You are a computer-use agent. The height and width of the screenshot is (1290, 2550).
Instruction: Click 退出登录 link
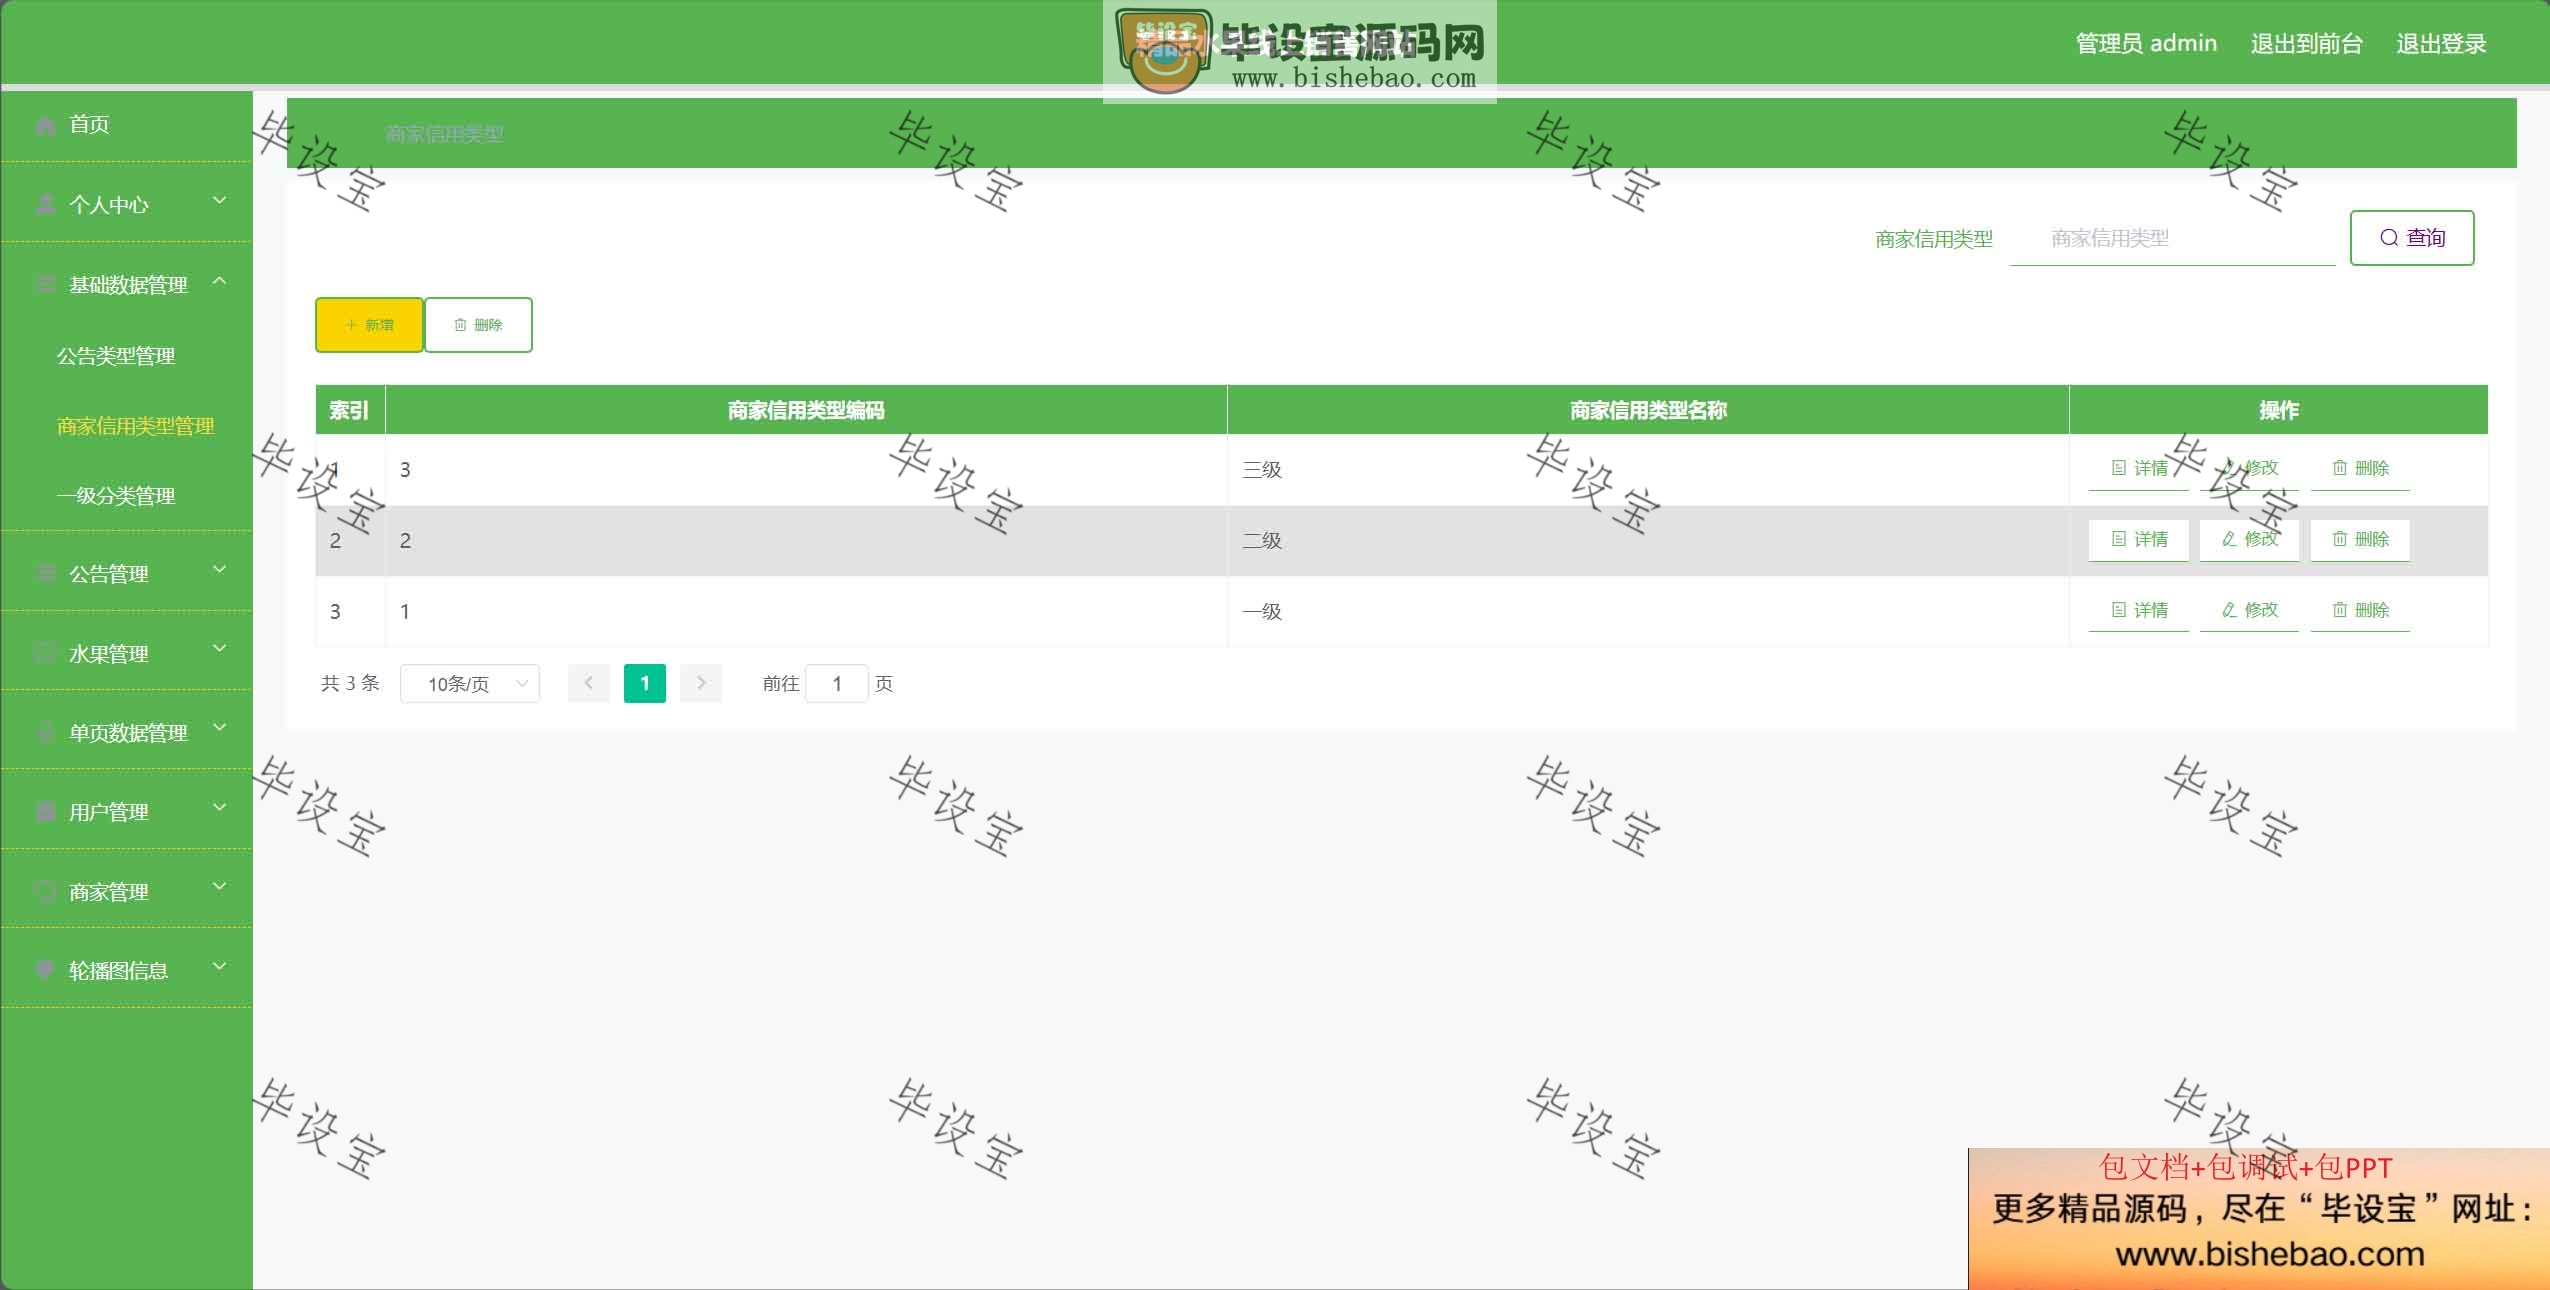tap(2441, 44)
